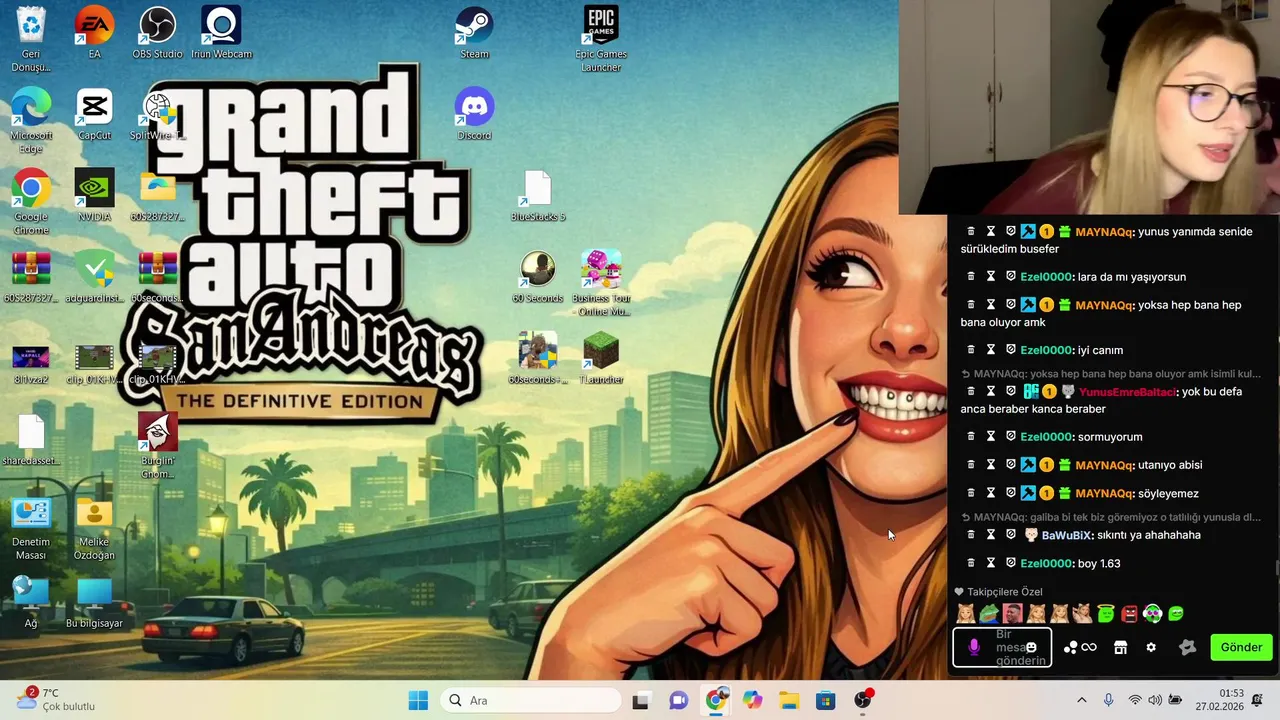Open the TLauncher Minecraft icon
This screenshot has height=720, width=1280.
601,359
